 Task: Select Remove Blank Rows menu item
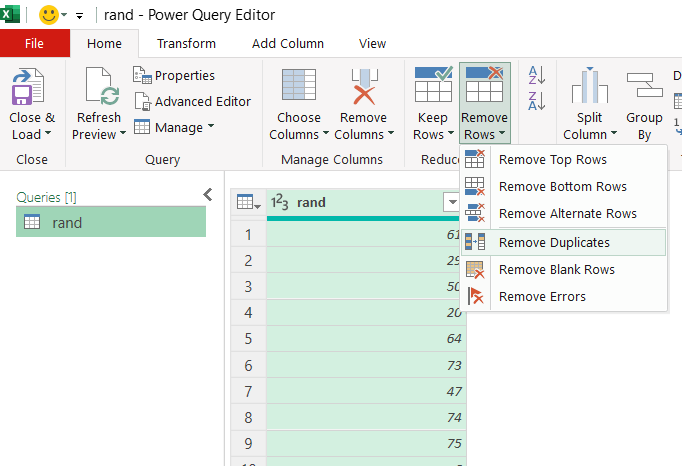[556, 269]
